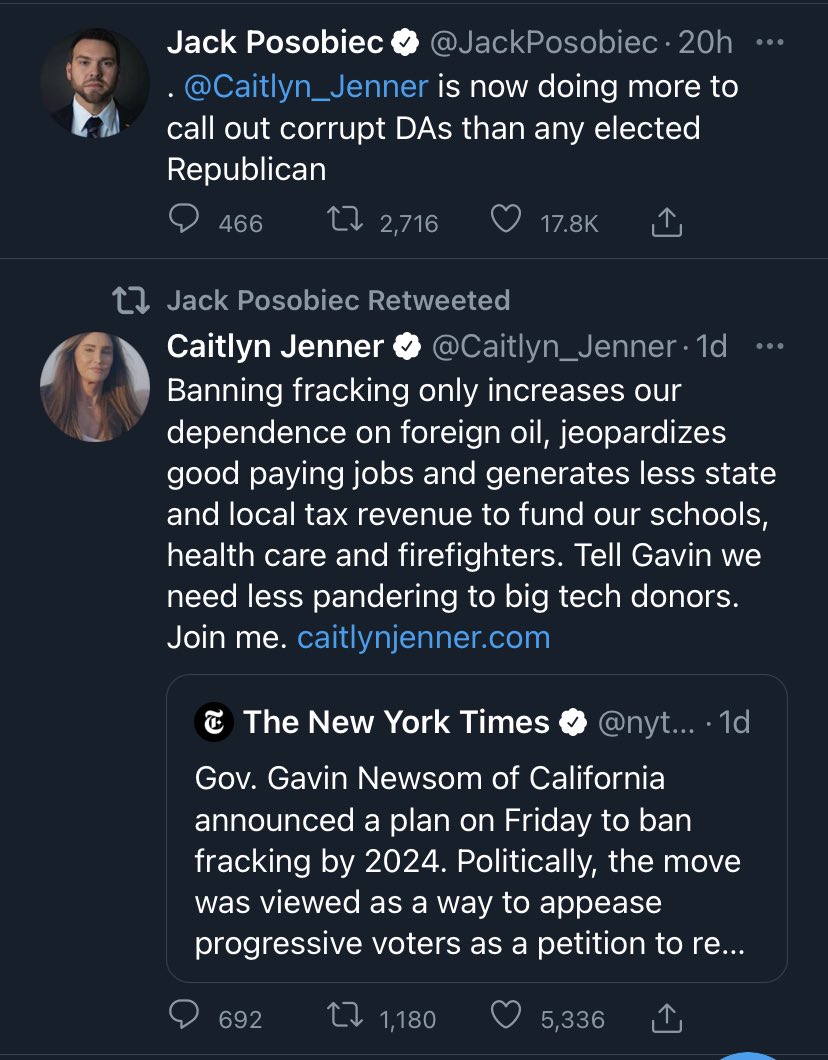This screenshot has width=828, height=1060.
Task: Tap the retweet icon beside "Jack Posobiec Retweeted"
Action: pos(131,300)
